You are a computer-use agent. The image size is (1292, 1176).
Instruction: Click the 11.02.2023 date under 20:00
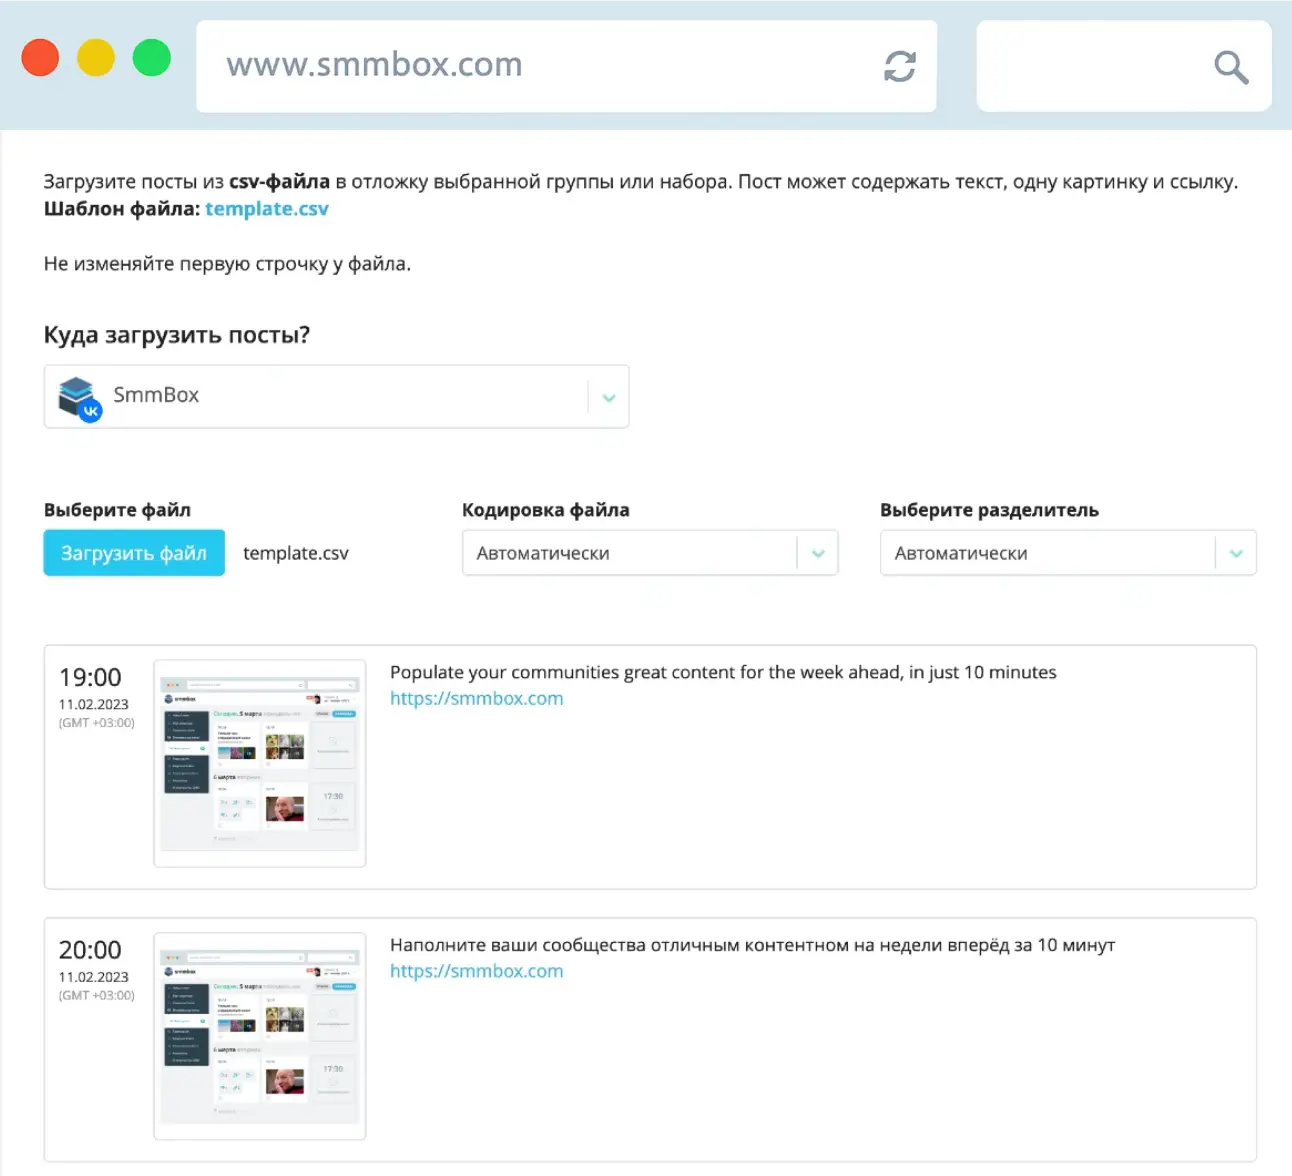pos(94,977)
